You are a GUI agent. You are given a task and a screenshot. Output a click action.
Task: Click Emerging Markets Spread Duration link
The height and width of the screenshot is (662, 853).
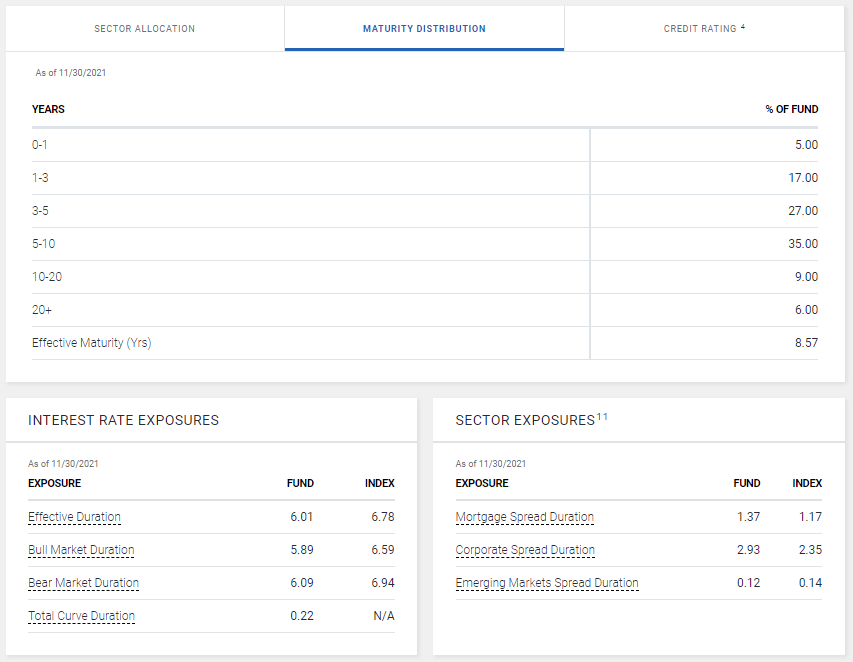coord(546,583)
